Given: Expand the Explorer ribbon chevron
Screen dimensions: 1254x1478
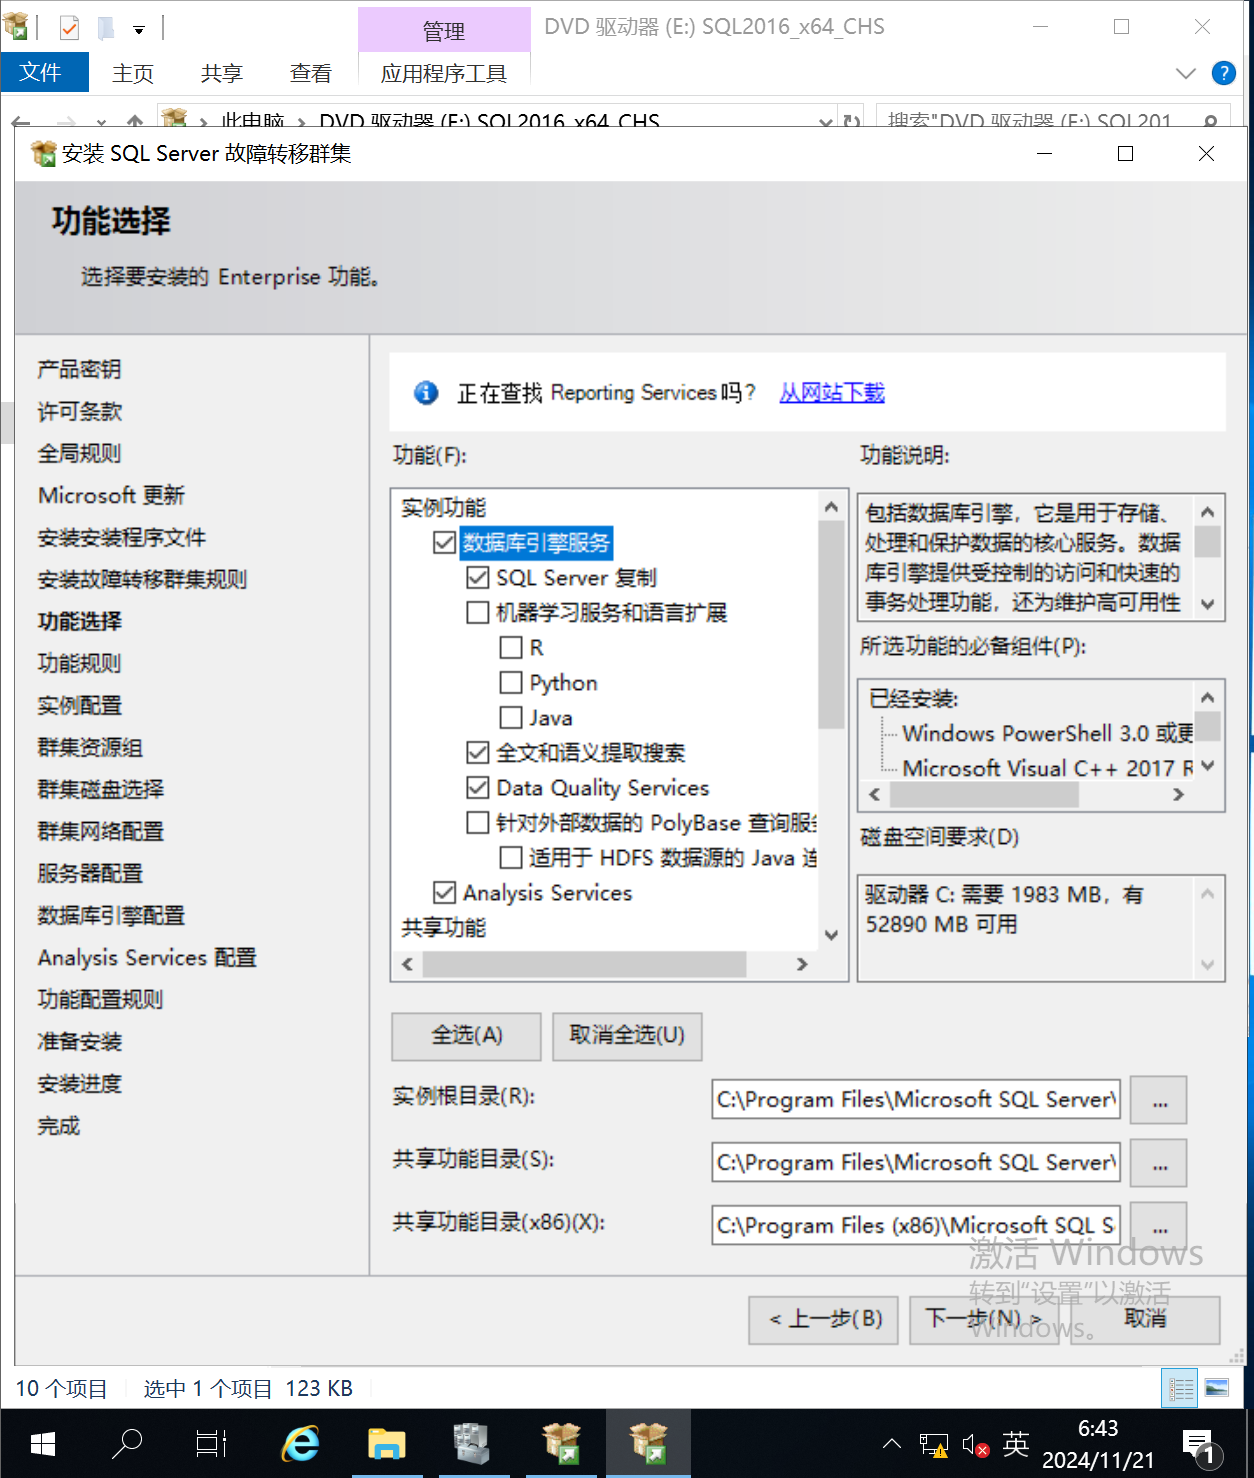Looking at the screenshot, I should click(1186, 73).
